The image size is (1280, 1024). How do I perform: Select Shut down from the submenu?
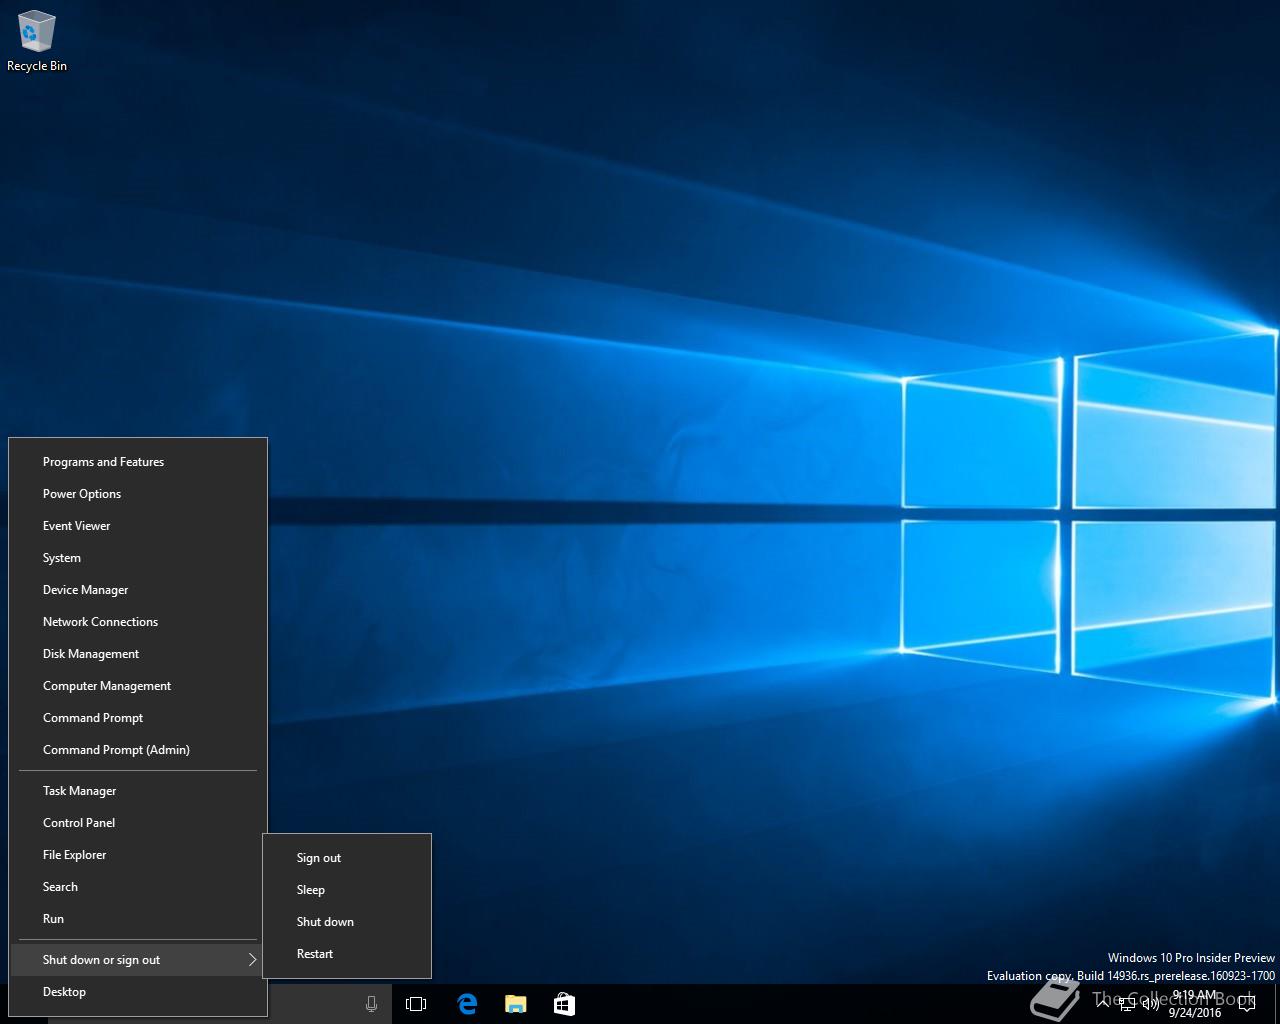tap(325, 922)
